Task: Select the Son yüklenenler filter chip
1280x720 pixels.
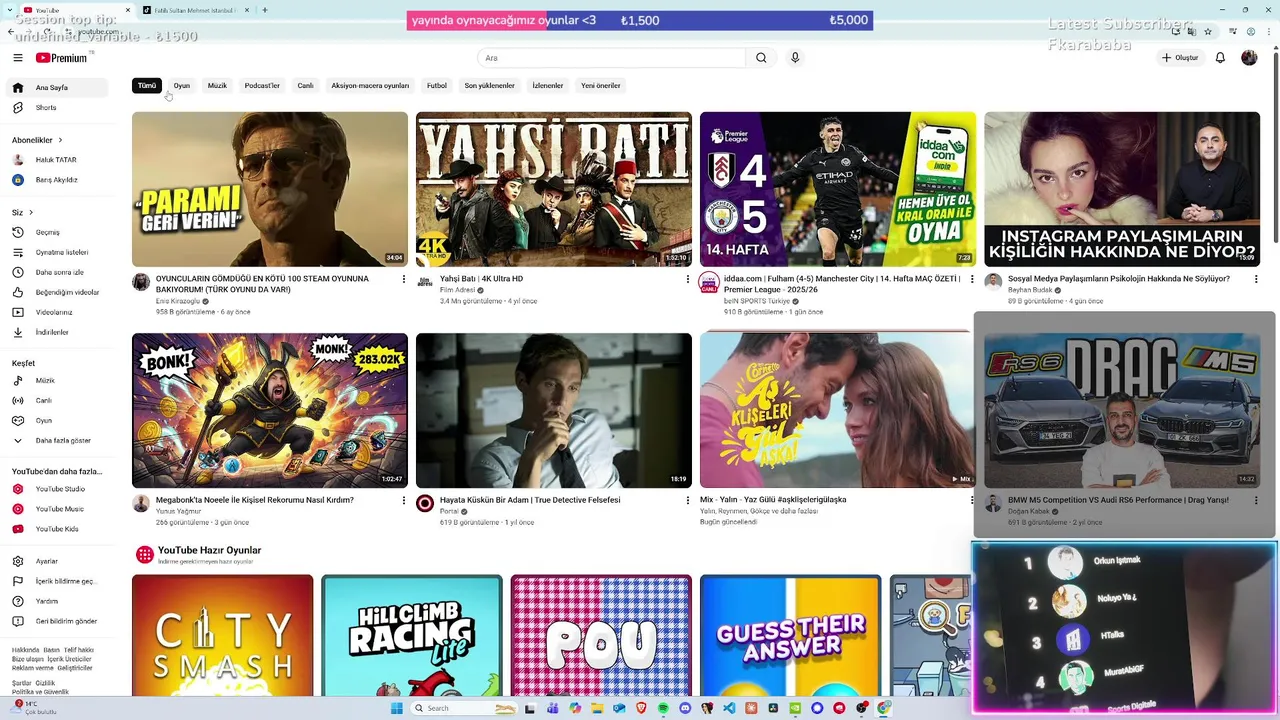Action: click(489, 86)
